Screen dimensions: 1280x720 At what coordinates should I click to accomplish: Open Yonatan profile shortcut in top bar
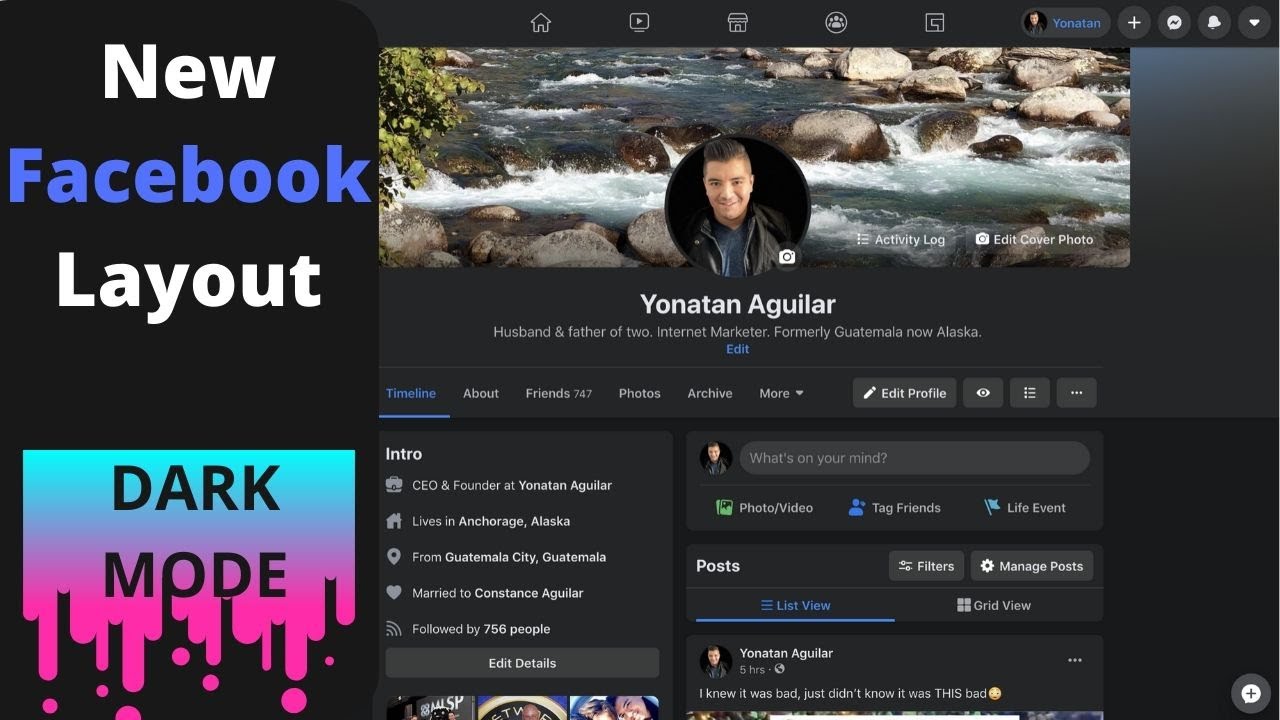point(1065,23)
